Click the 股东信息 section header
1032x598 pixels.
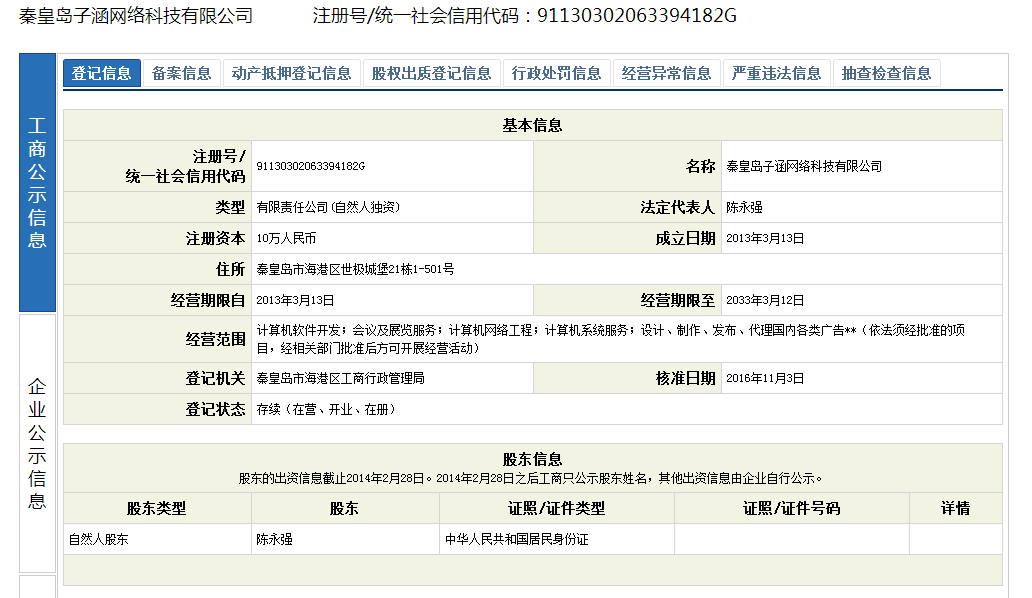(531, 458)
